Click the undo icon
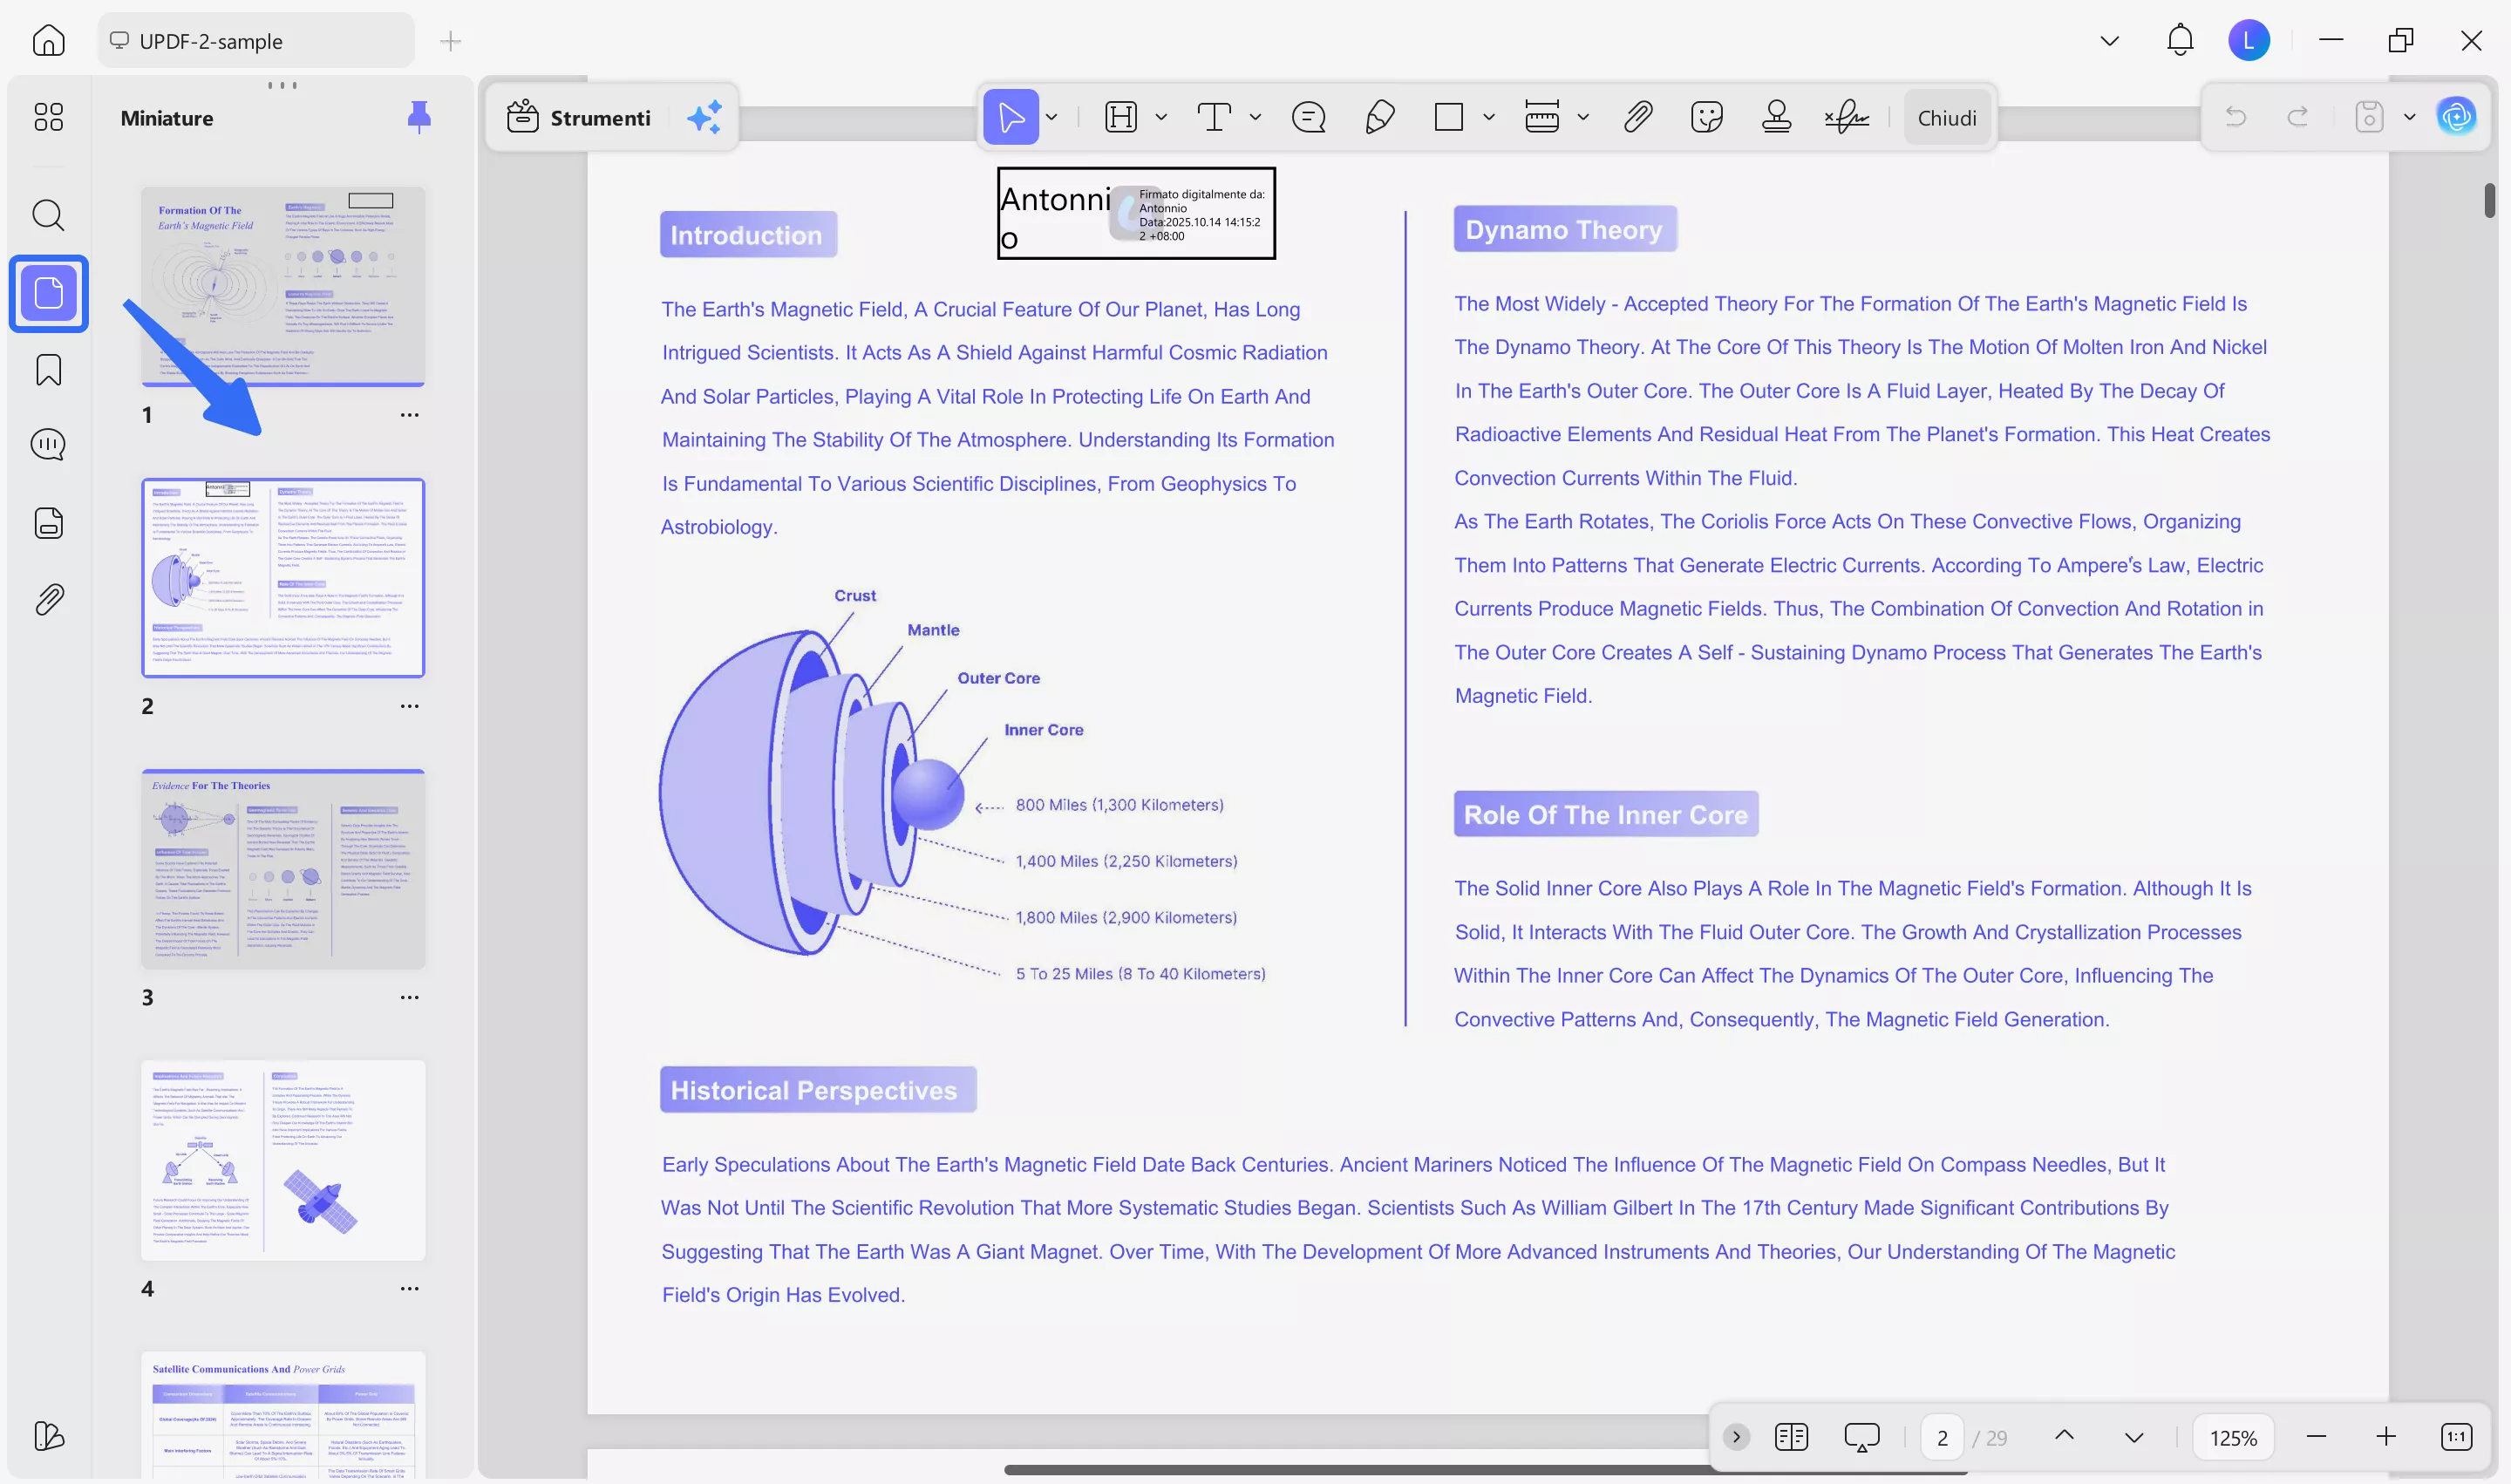2511x1484 pixels. (2236, 117)
